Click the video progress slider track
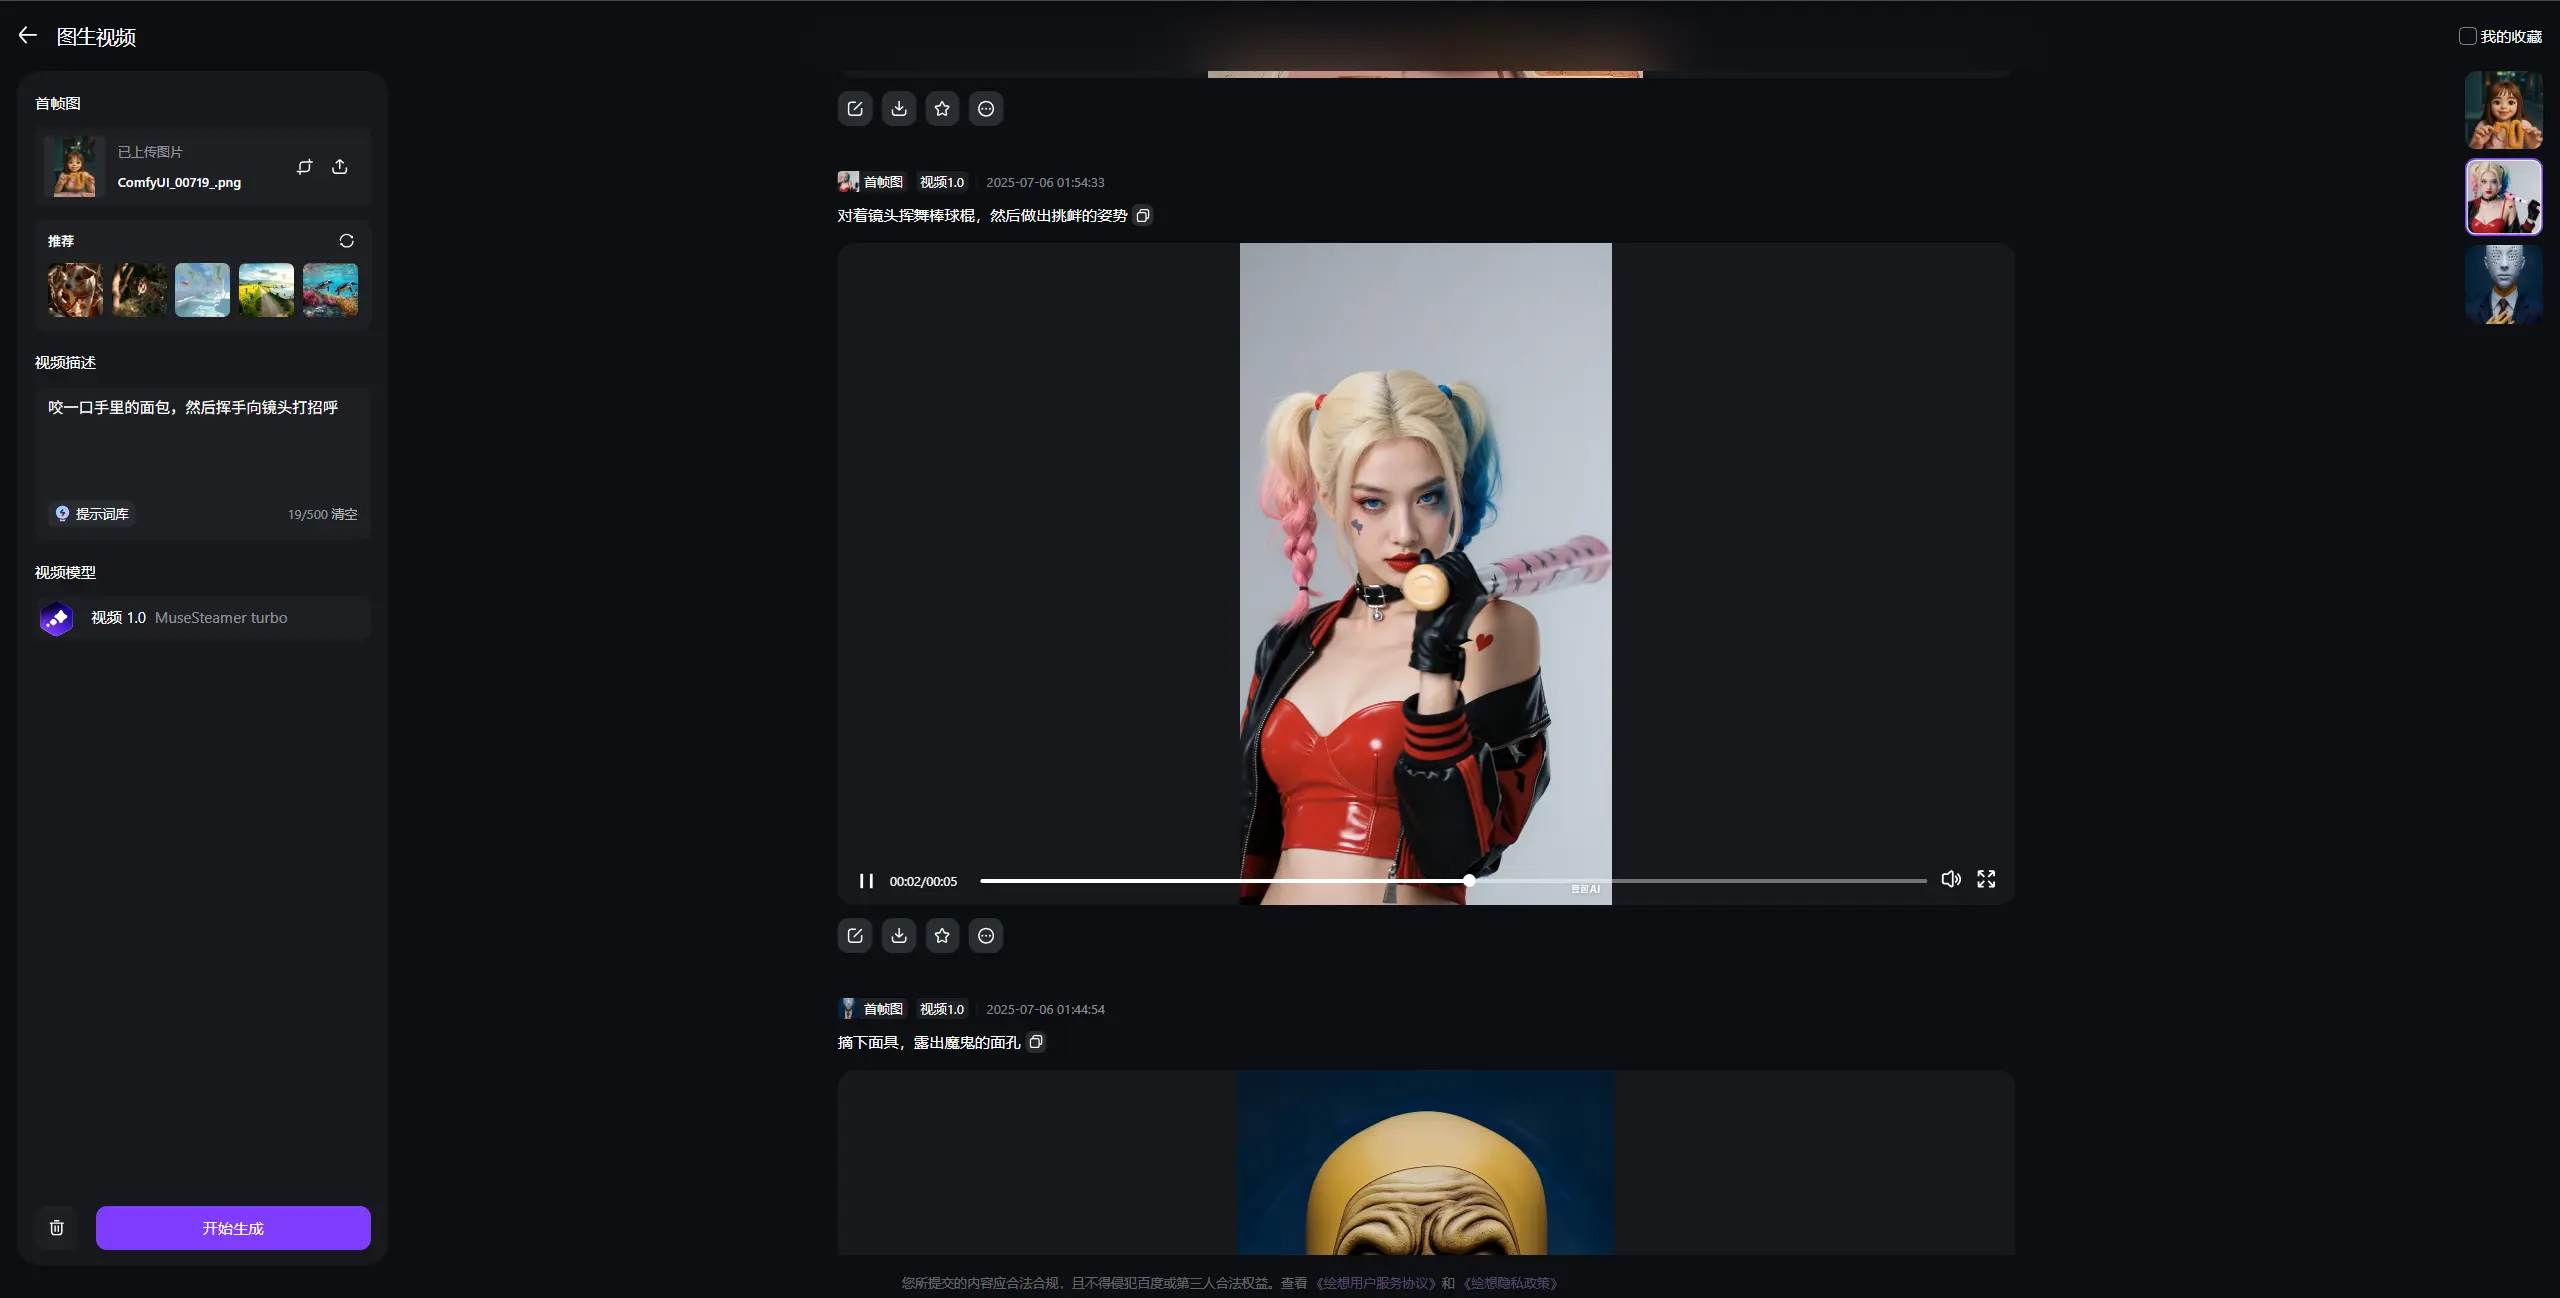This screenshot has height=1298, width=2560. point(1700,881)
